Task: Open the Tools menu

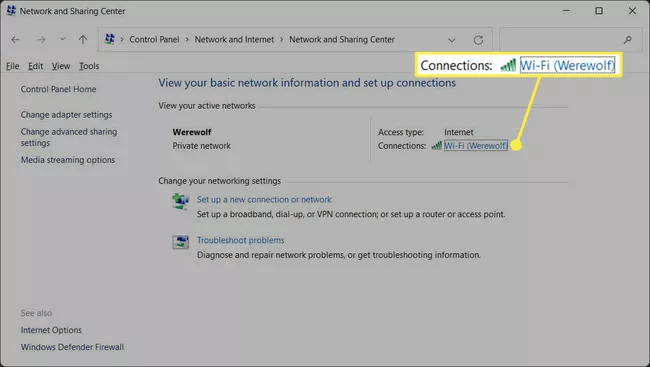Action: tap(89, 66)
